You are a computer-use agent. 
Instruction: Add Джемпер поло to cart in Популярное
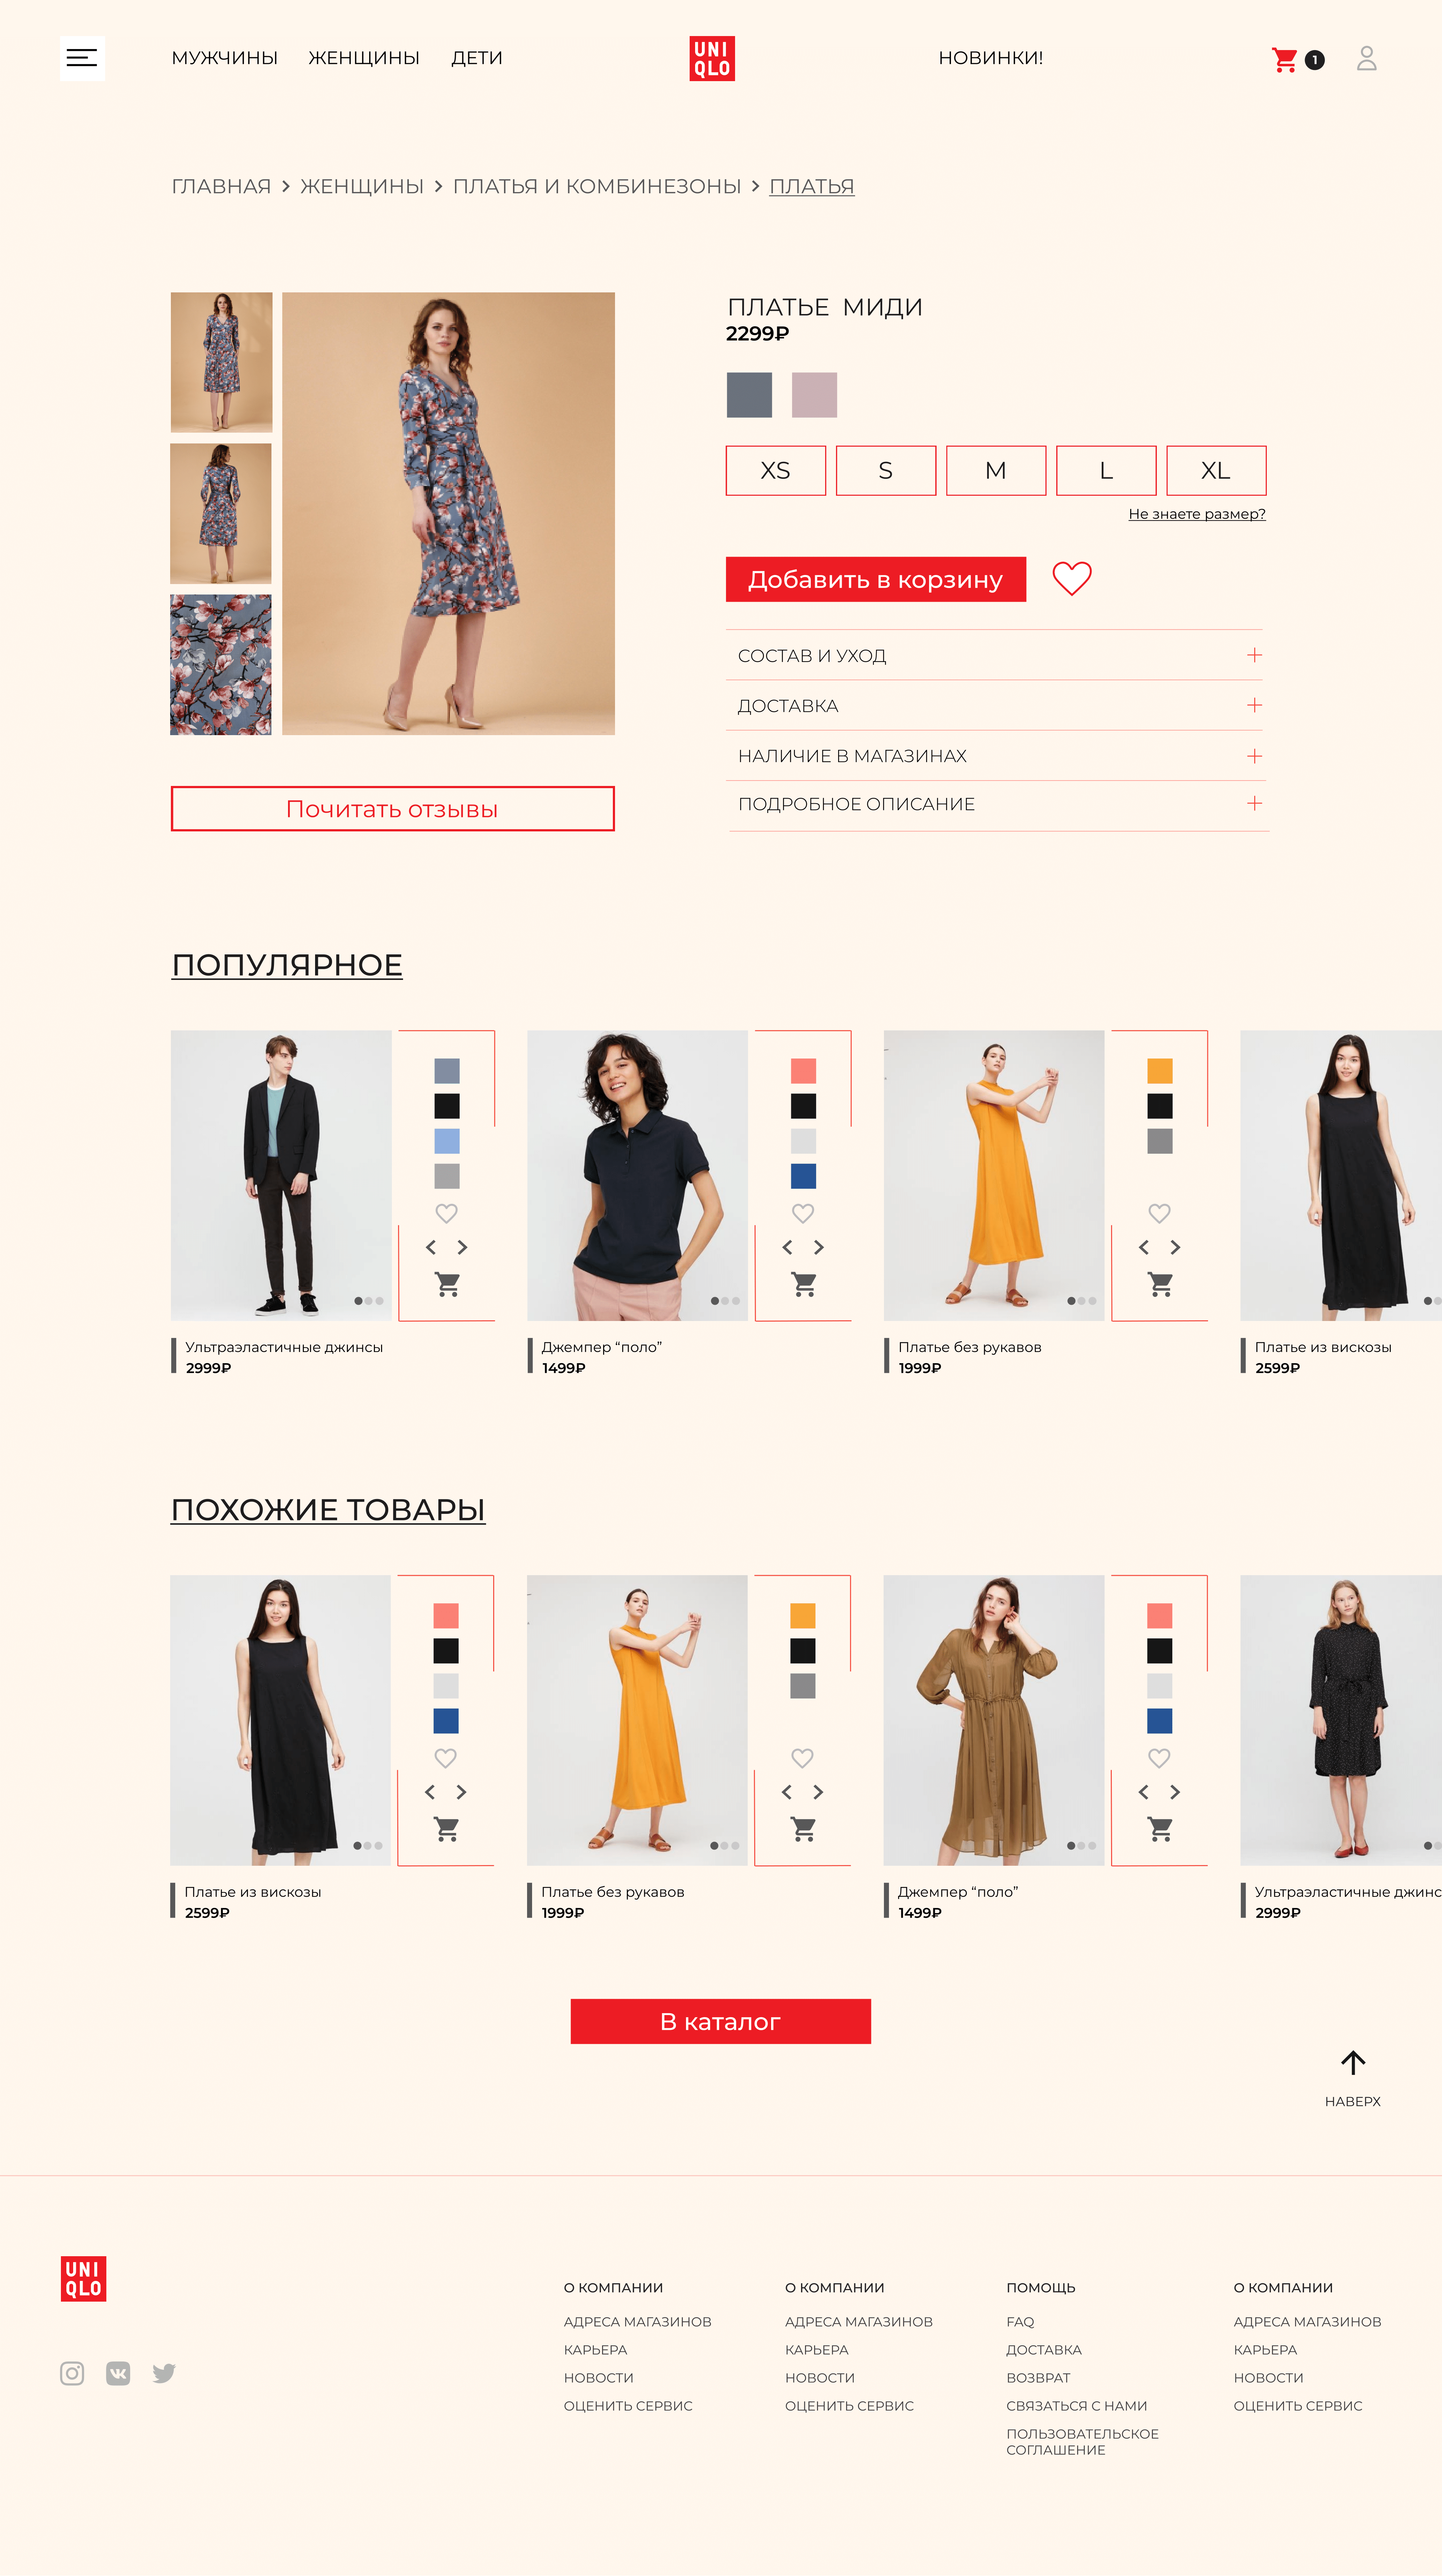click(804, 1284)
